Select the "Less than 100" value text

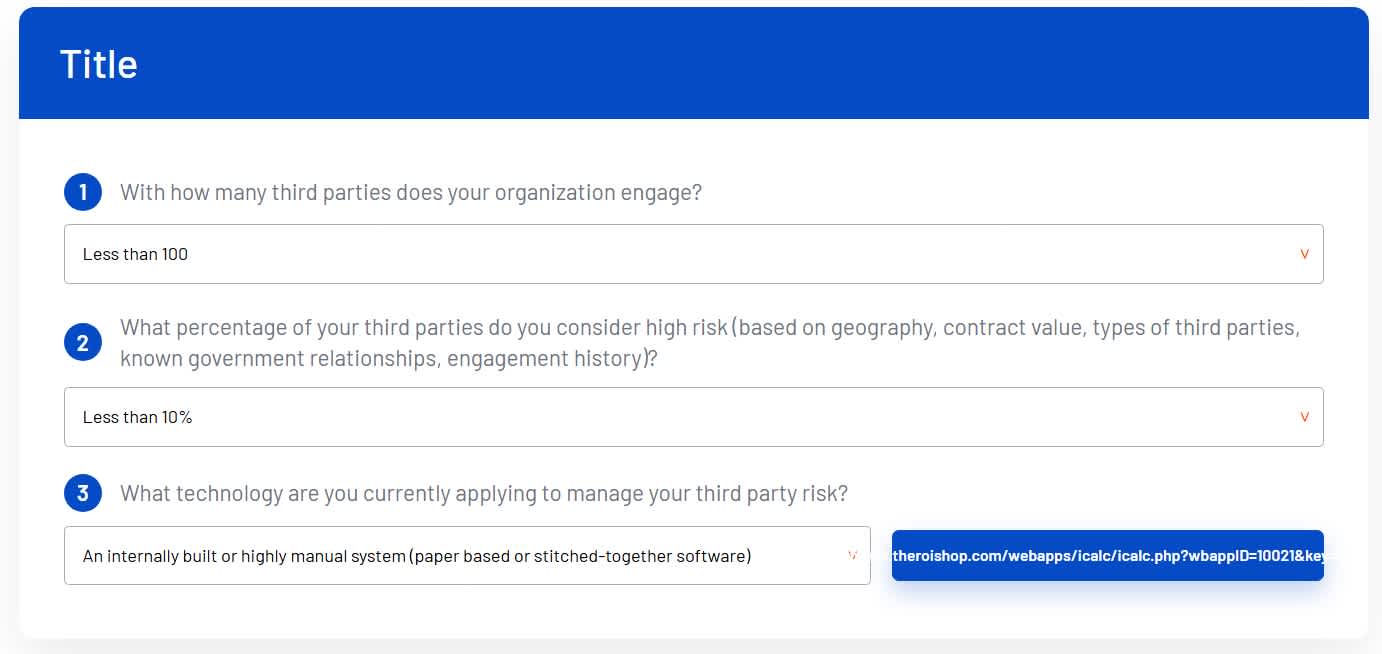(x=135, y=254)
